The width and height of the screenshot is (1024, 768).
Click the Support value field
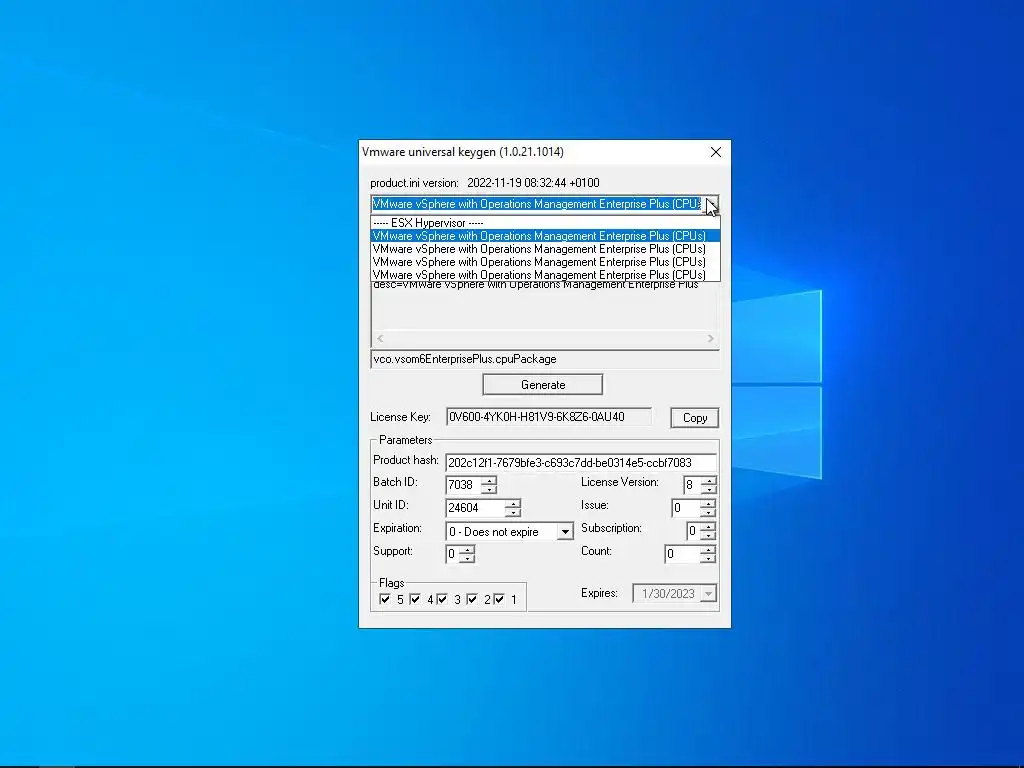coord(453,554)
